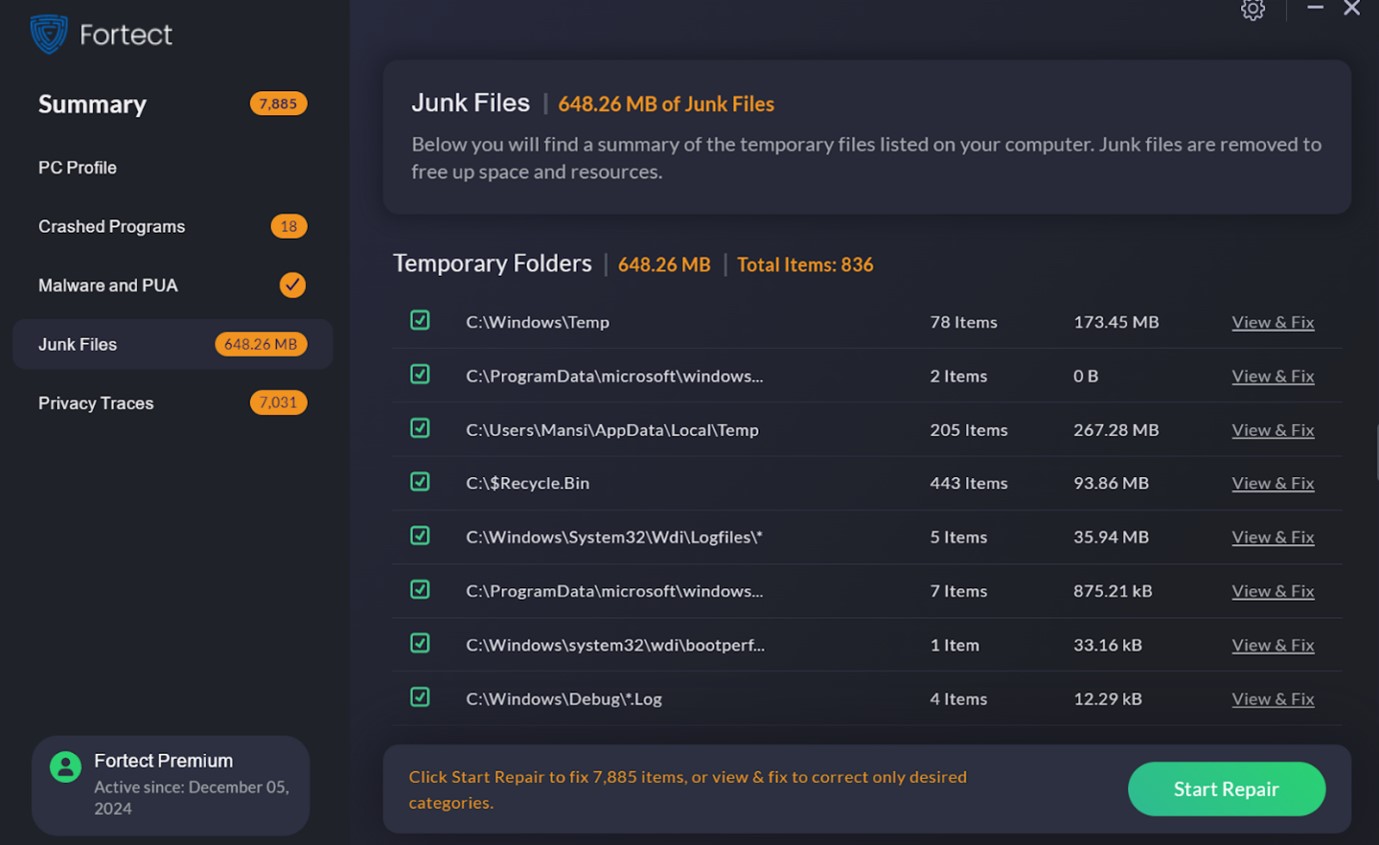Screen dimensions: 1379x845
Task: Open the Settings gear icon
Action: click(x=1252, y=10)
